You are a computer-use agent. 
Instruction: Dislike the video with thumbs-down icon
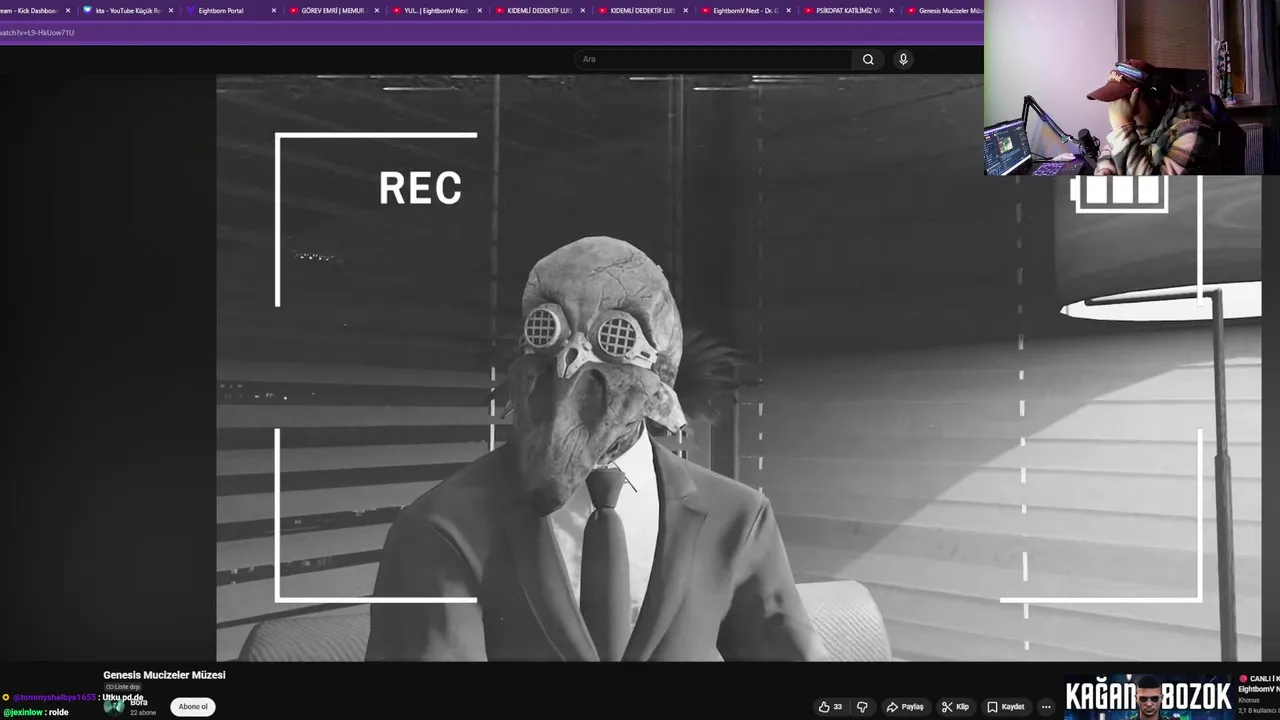point(862,706)
